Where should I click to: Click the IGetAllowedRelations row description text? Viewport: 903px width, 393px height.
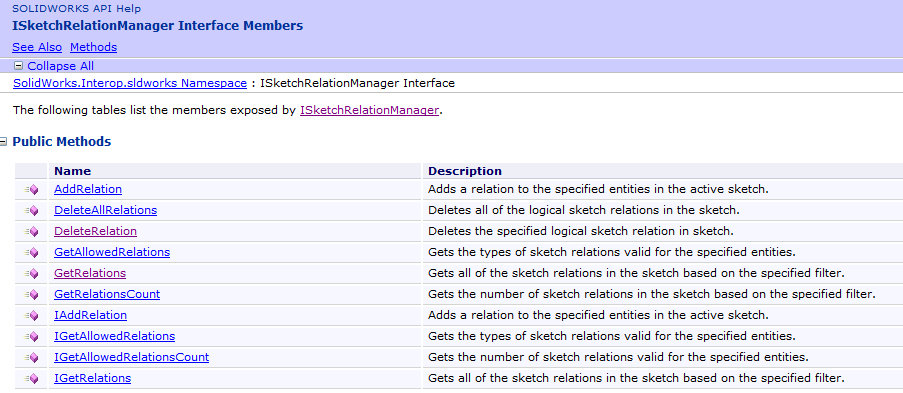pos(612,336)
